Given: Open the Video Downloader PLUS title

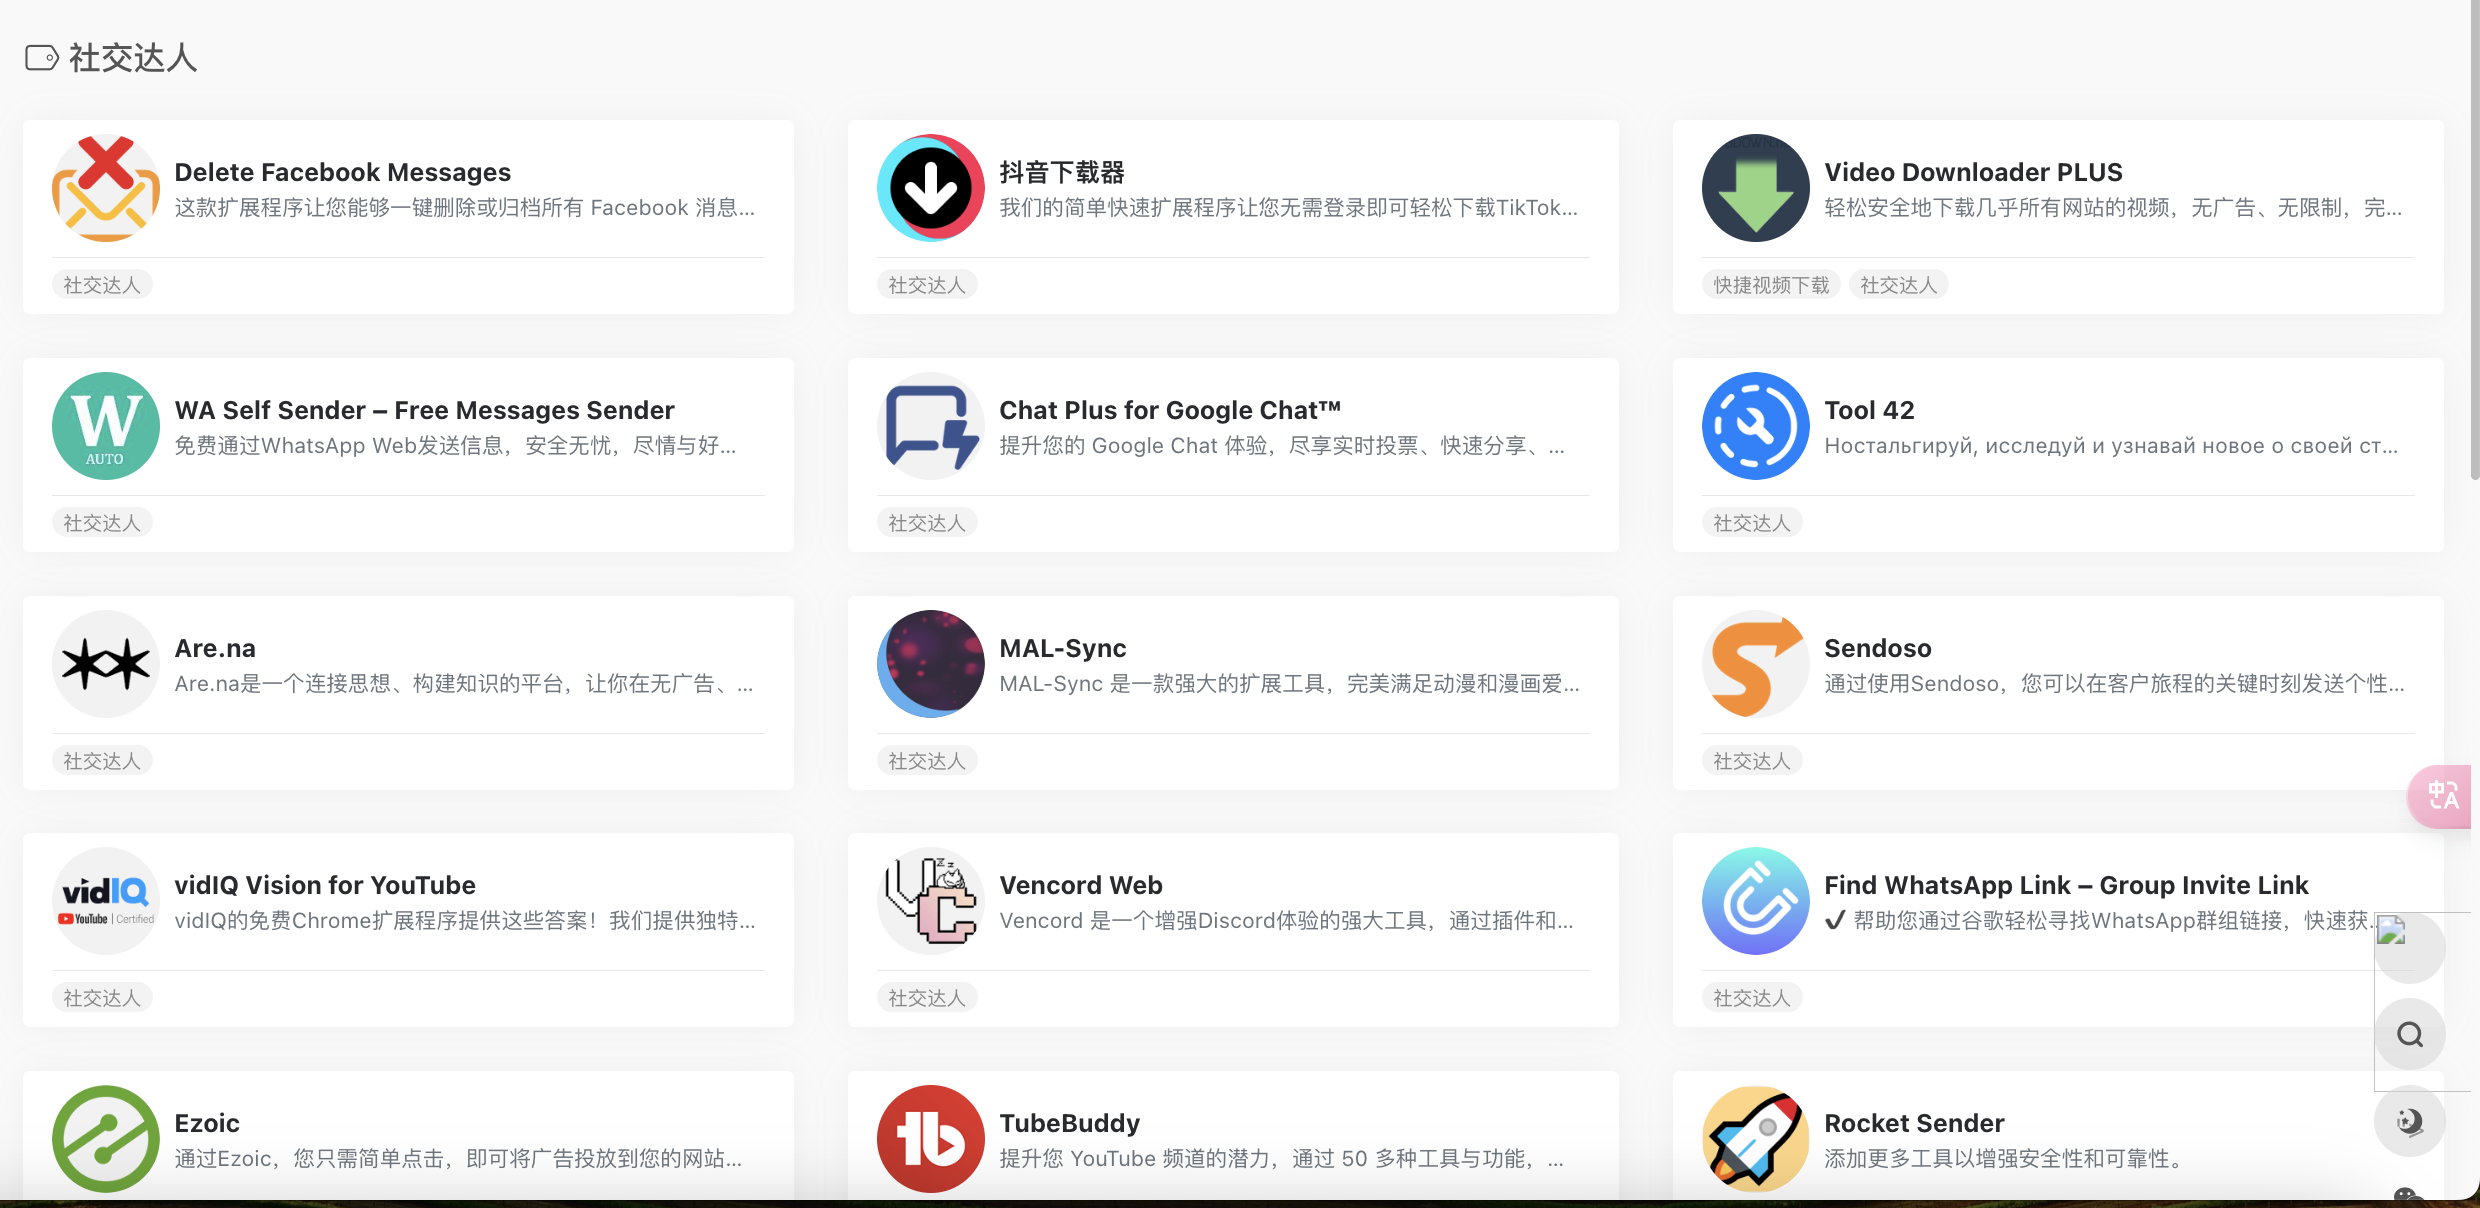Looking at the screenshot, I should click(1973, 172).
